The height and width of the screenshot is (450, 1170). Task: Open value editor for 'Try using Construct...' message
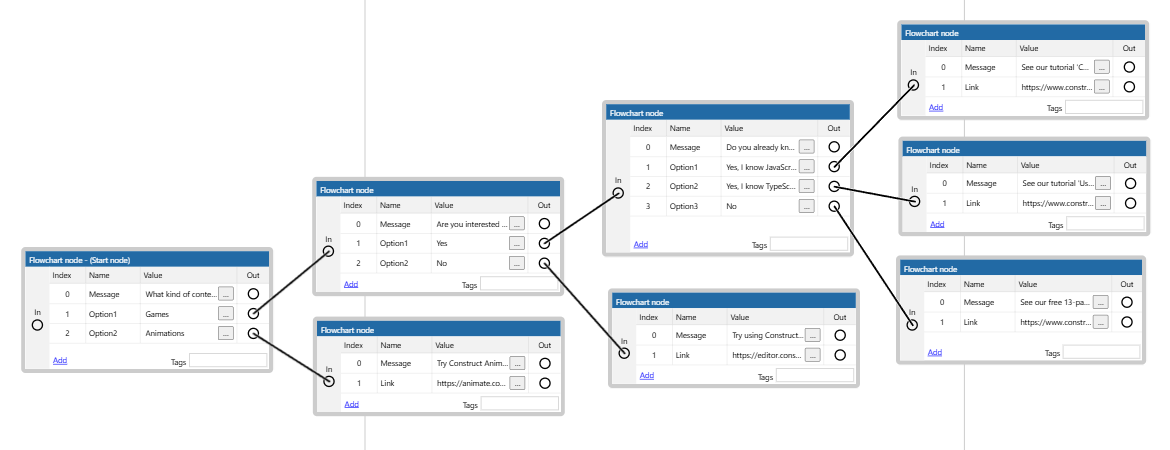[812, 335]
